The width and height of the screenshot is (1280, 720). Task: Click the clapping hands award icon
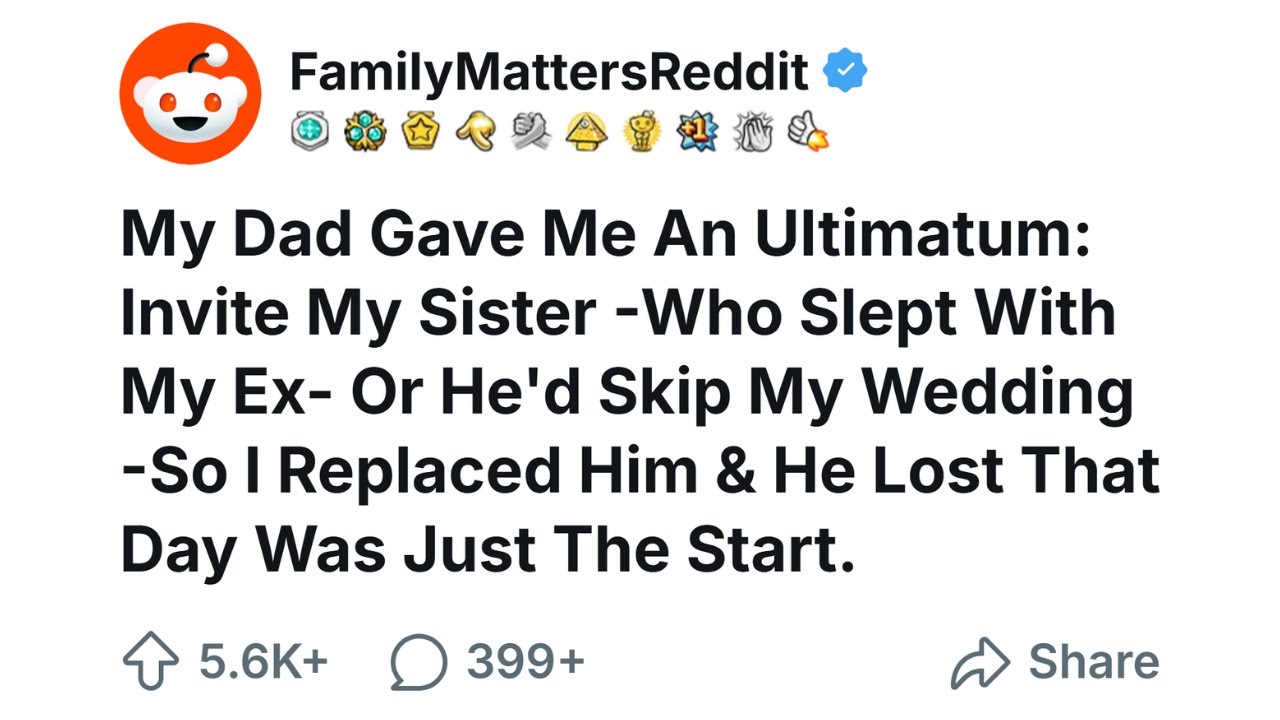pos(752,131)
